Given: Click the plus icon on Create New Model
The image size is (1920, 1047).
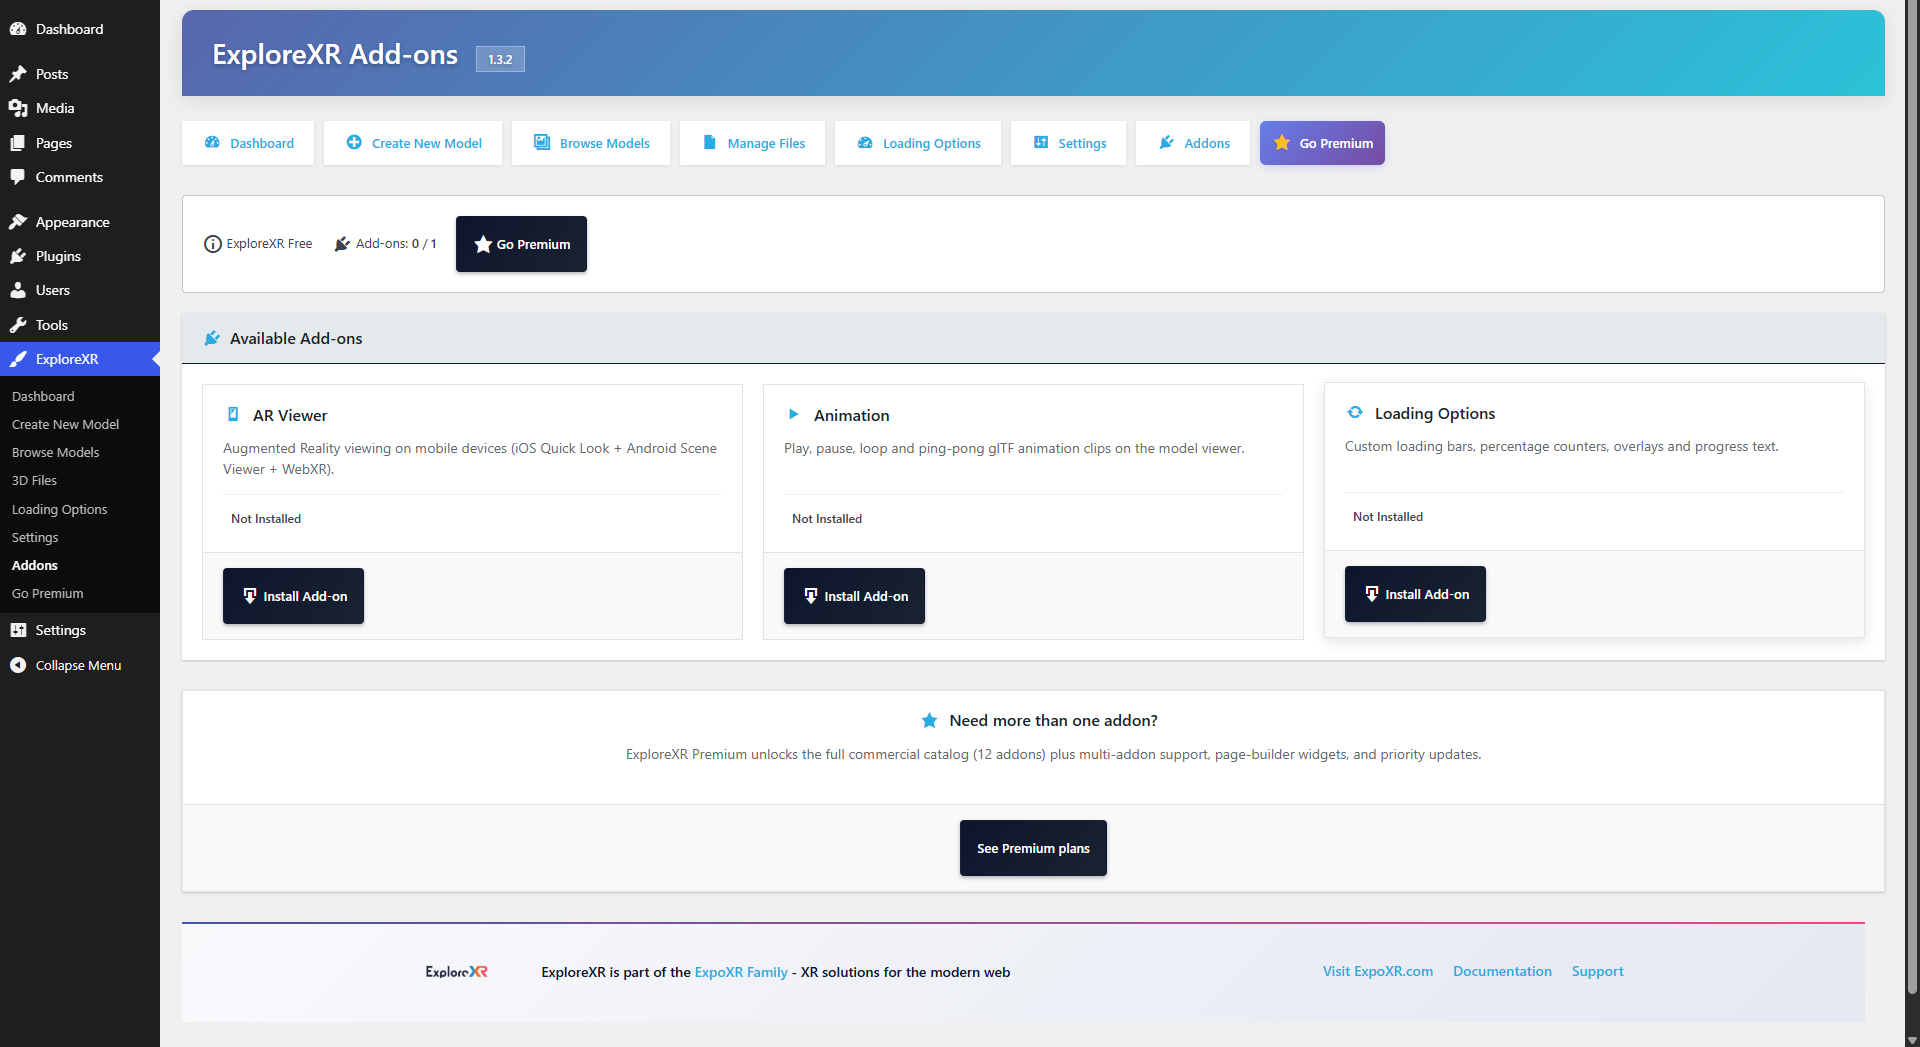Looking at the screenshot, I should (x=354, y=142).
